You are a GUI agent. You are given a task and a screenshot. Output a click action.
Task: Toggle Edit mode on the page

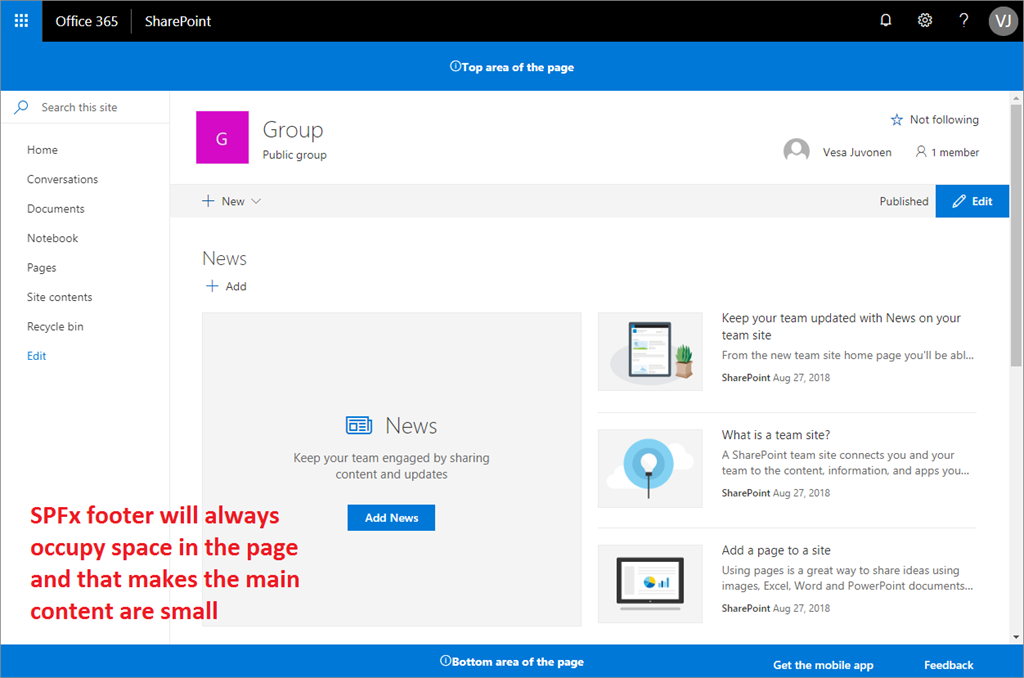pos(971,201)
